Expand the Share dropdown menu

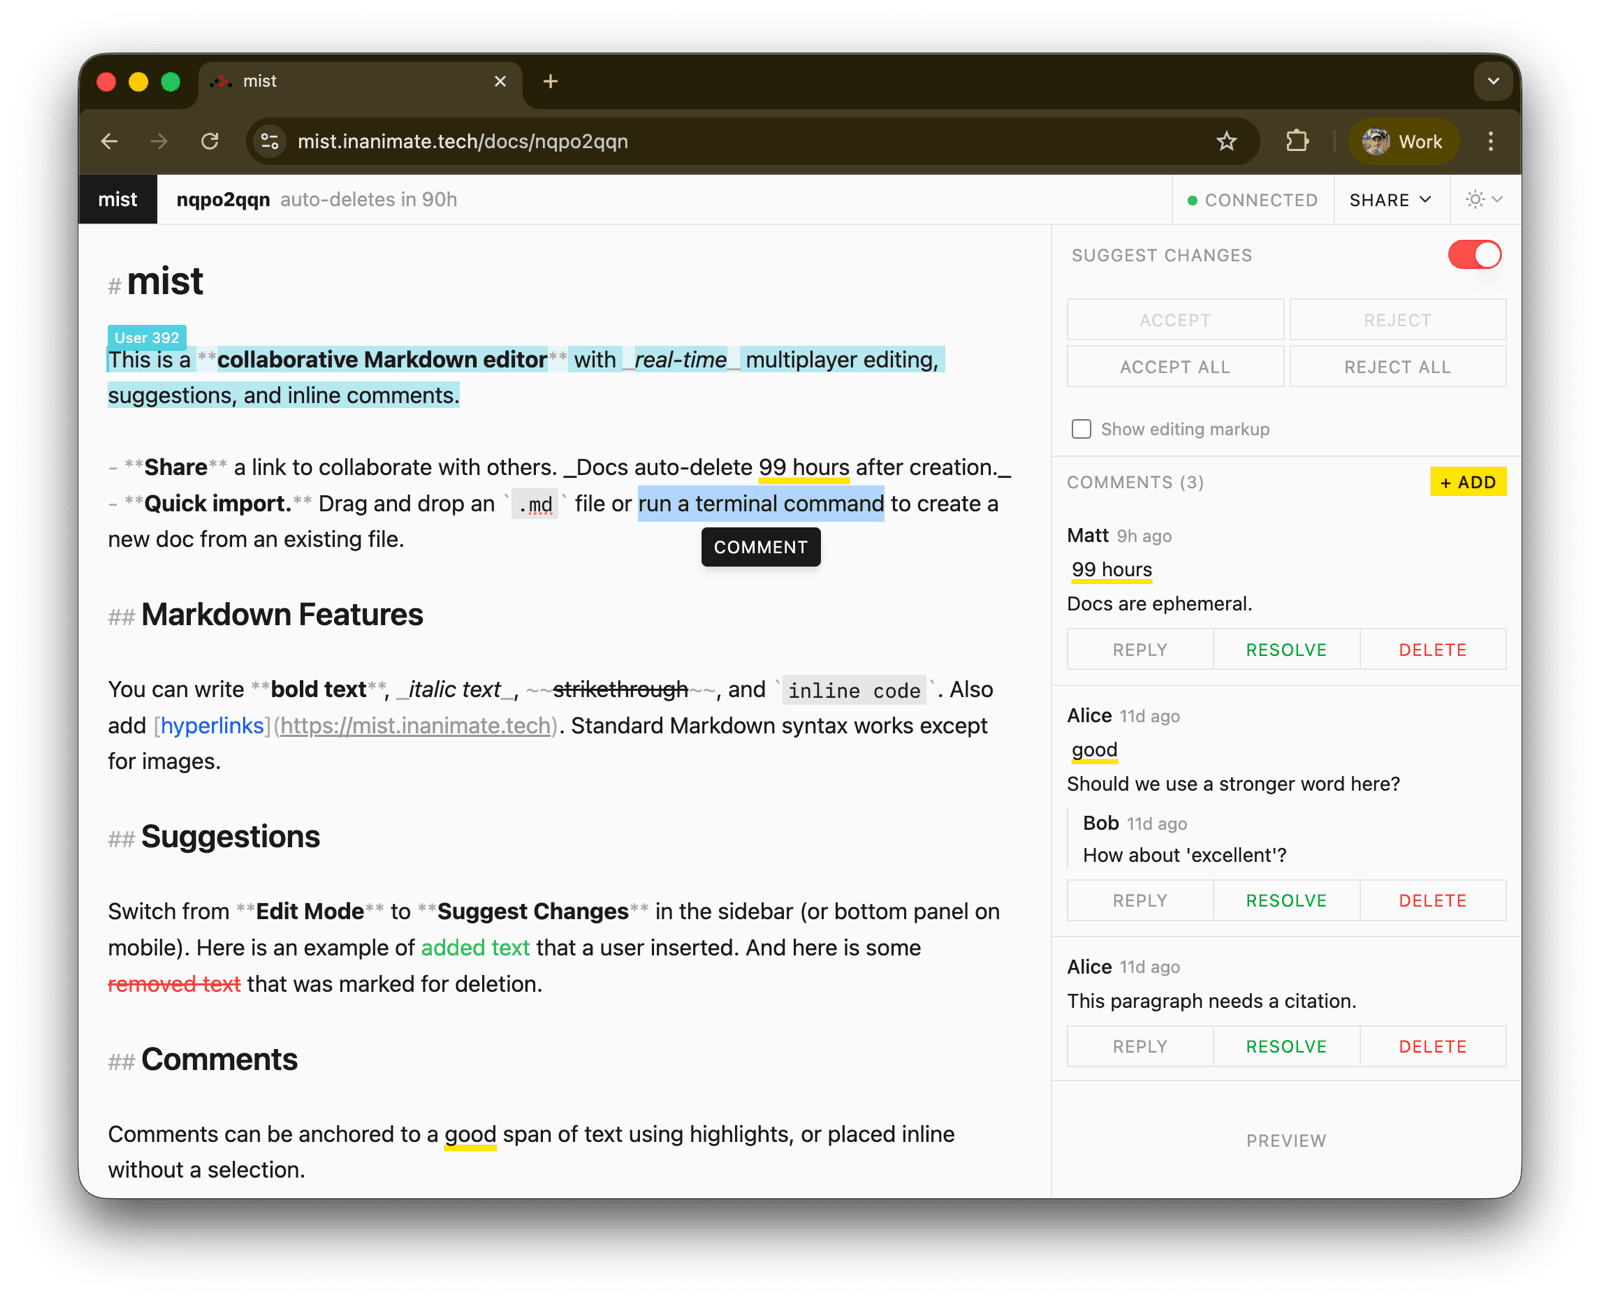(x=1390, y=200)
